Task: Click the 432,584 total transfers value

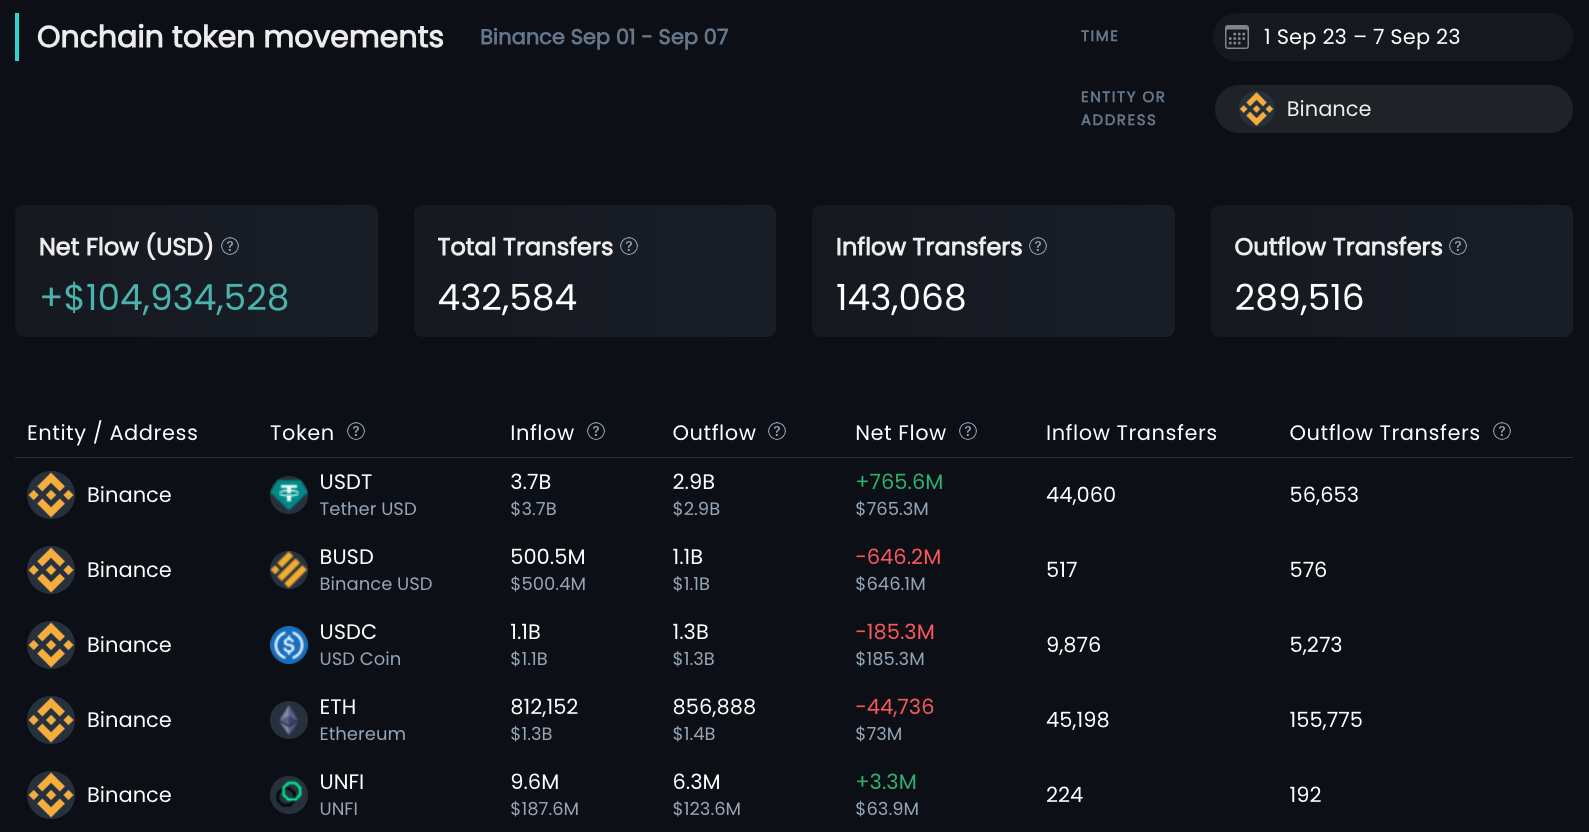Action: 507,298
